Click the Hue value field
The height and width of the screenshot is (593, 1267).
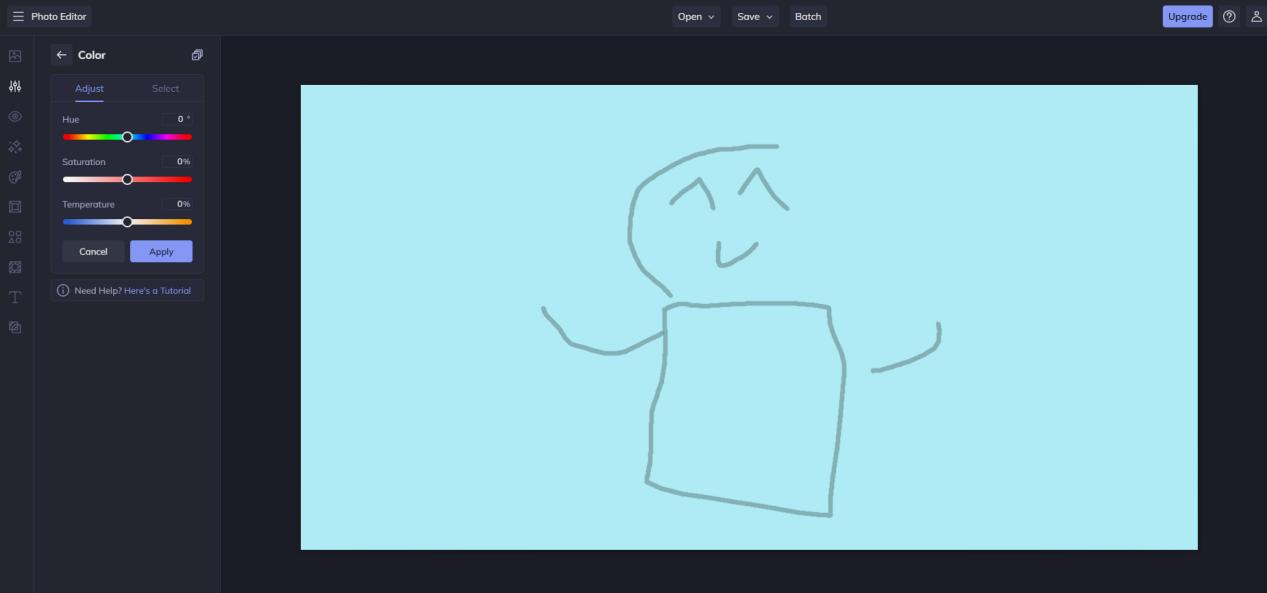177,119
